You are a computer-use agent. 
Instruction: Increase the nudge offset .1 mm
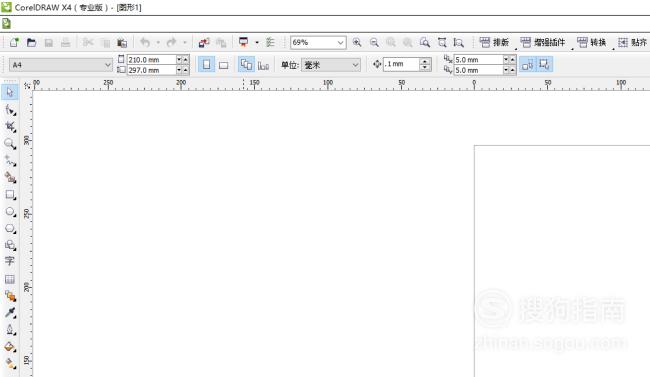tap(425, 61)
